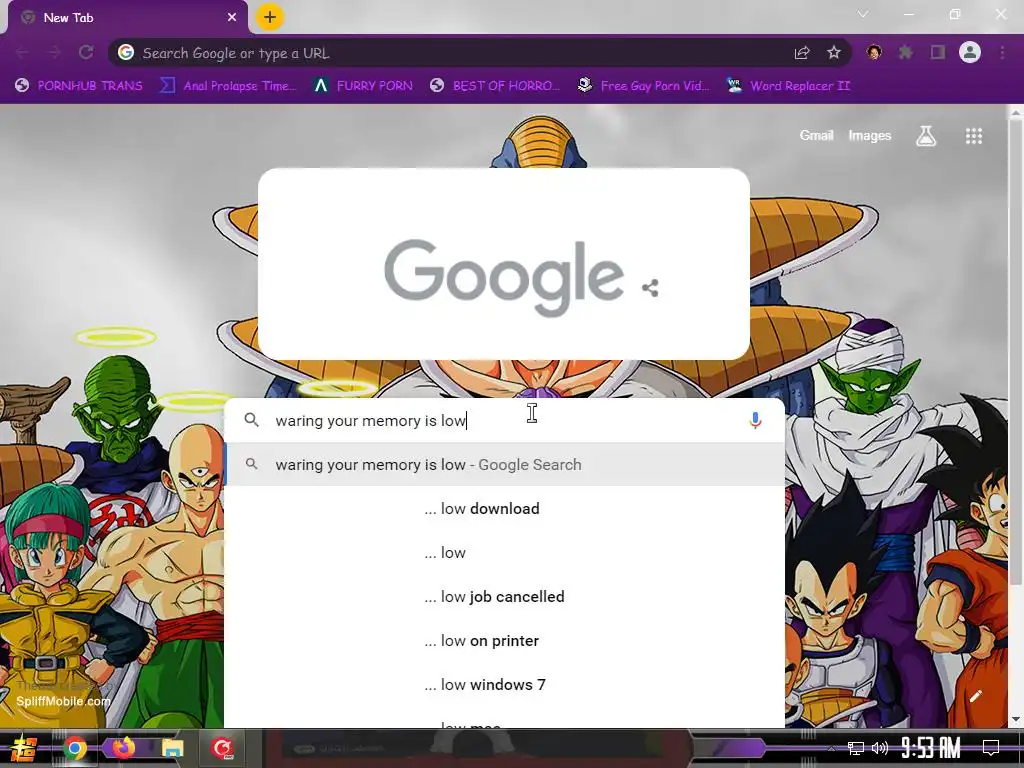Toggle the browser side panel

click(x=938, y=52)
